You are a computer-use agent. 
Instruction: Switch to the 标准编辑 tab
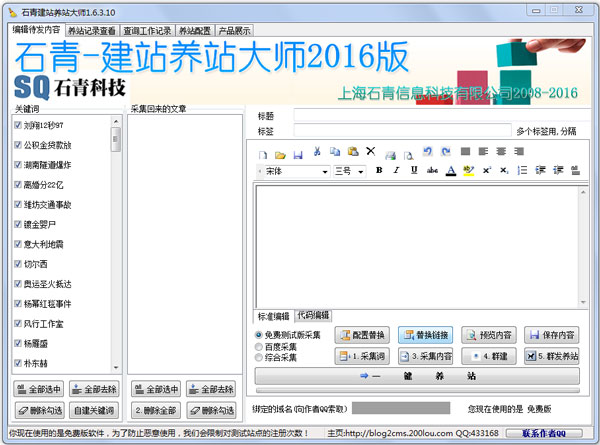(x=273, y=316)
